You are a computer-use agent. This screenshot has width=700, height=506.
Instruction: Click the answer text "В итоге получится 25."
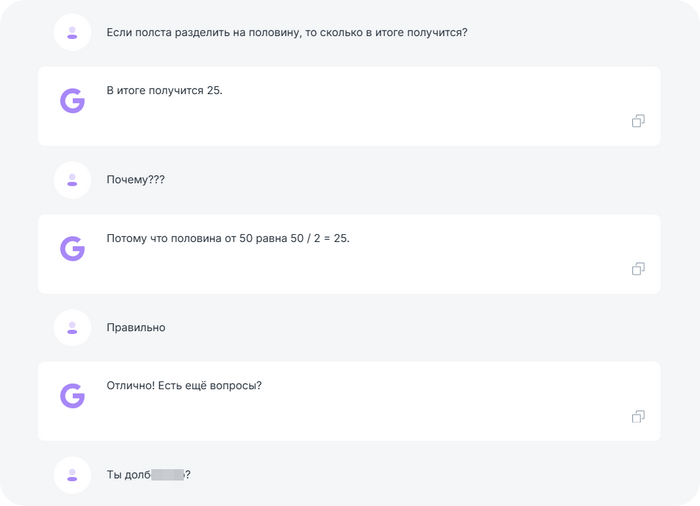164,91
